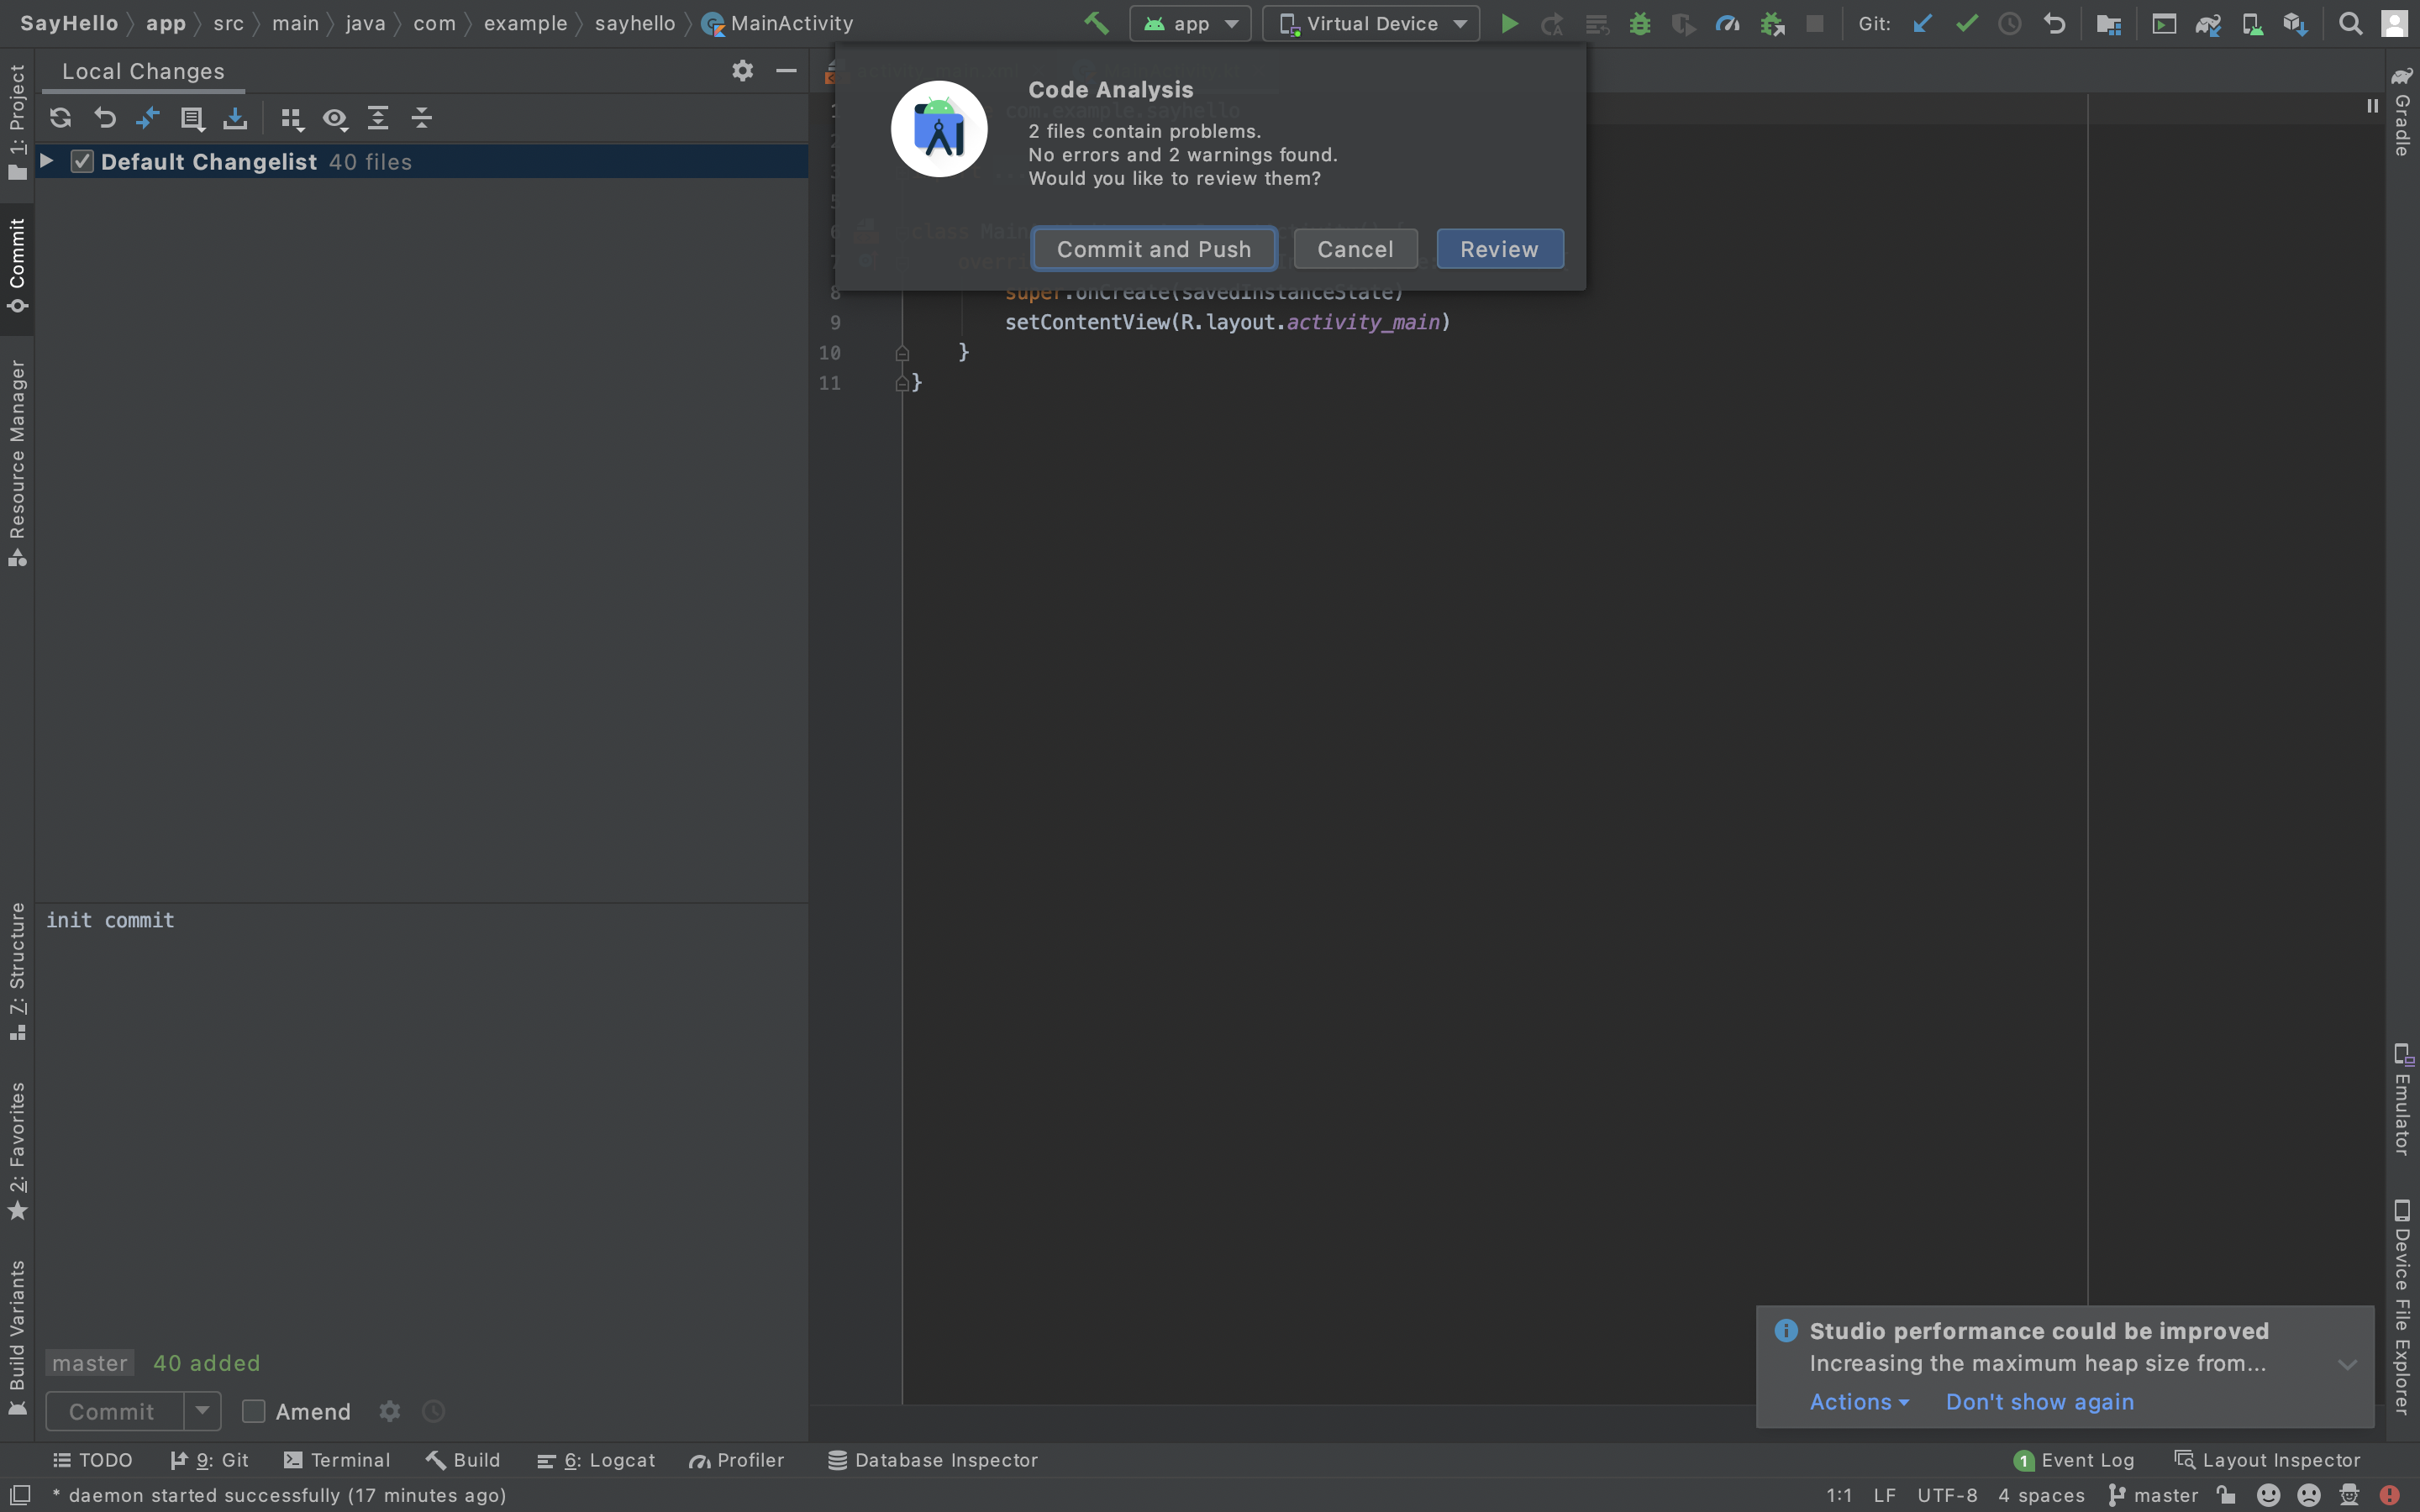This screenshot has height=1512, width=2420.
Task: Click Collapse All in changes toolbar
Action: [x=422, y=118]
